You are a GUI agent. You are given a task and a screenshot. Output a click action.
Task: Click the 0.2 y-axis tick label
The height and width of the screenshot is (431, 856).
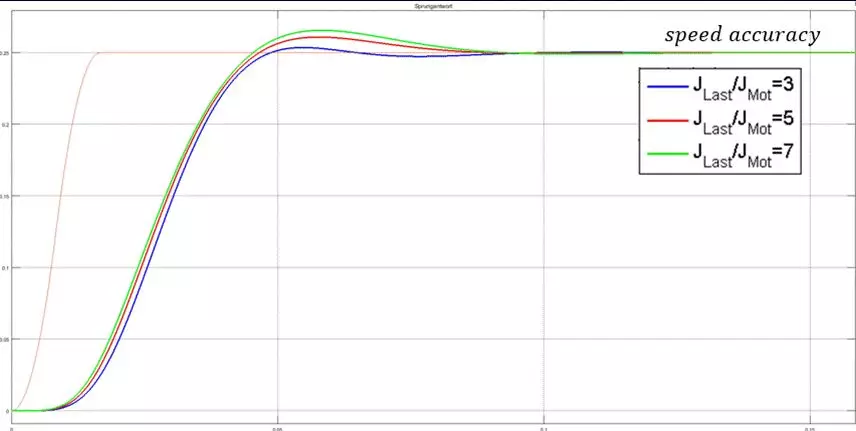tap(7, 125)
